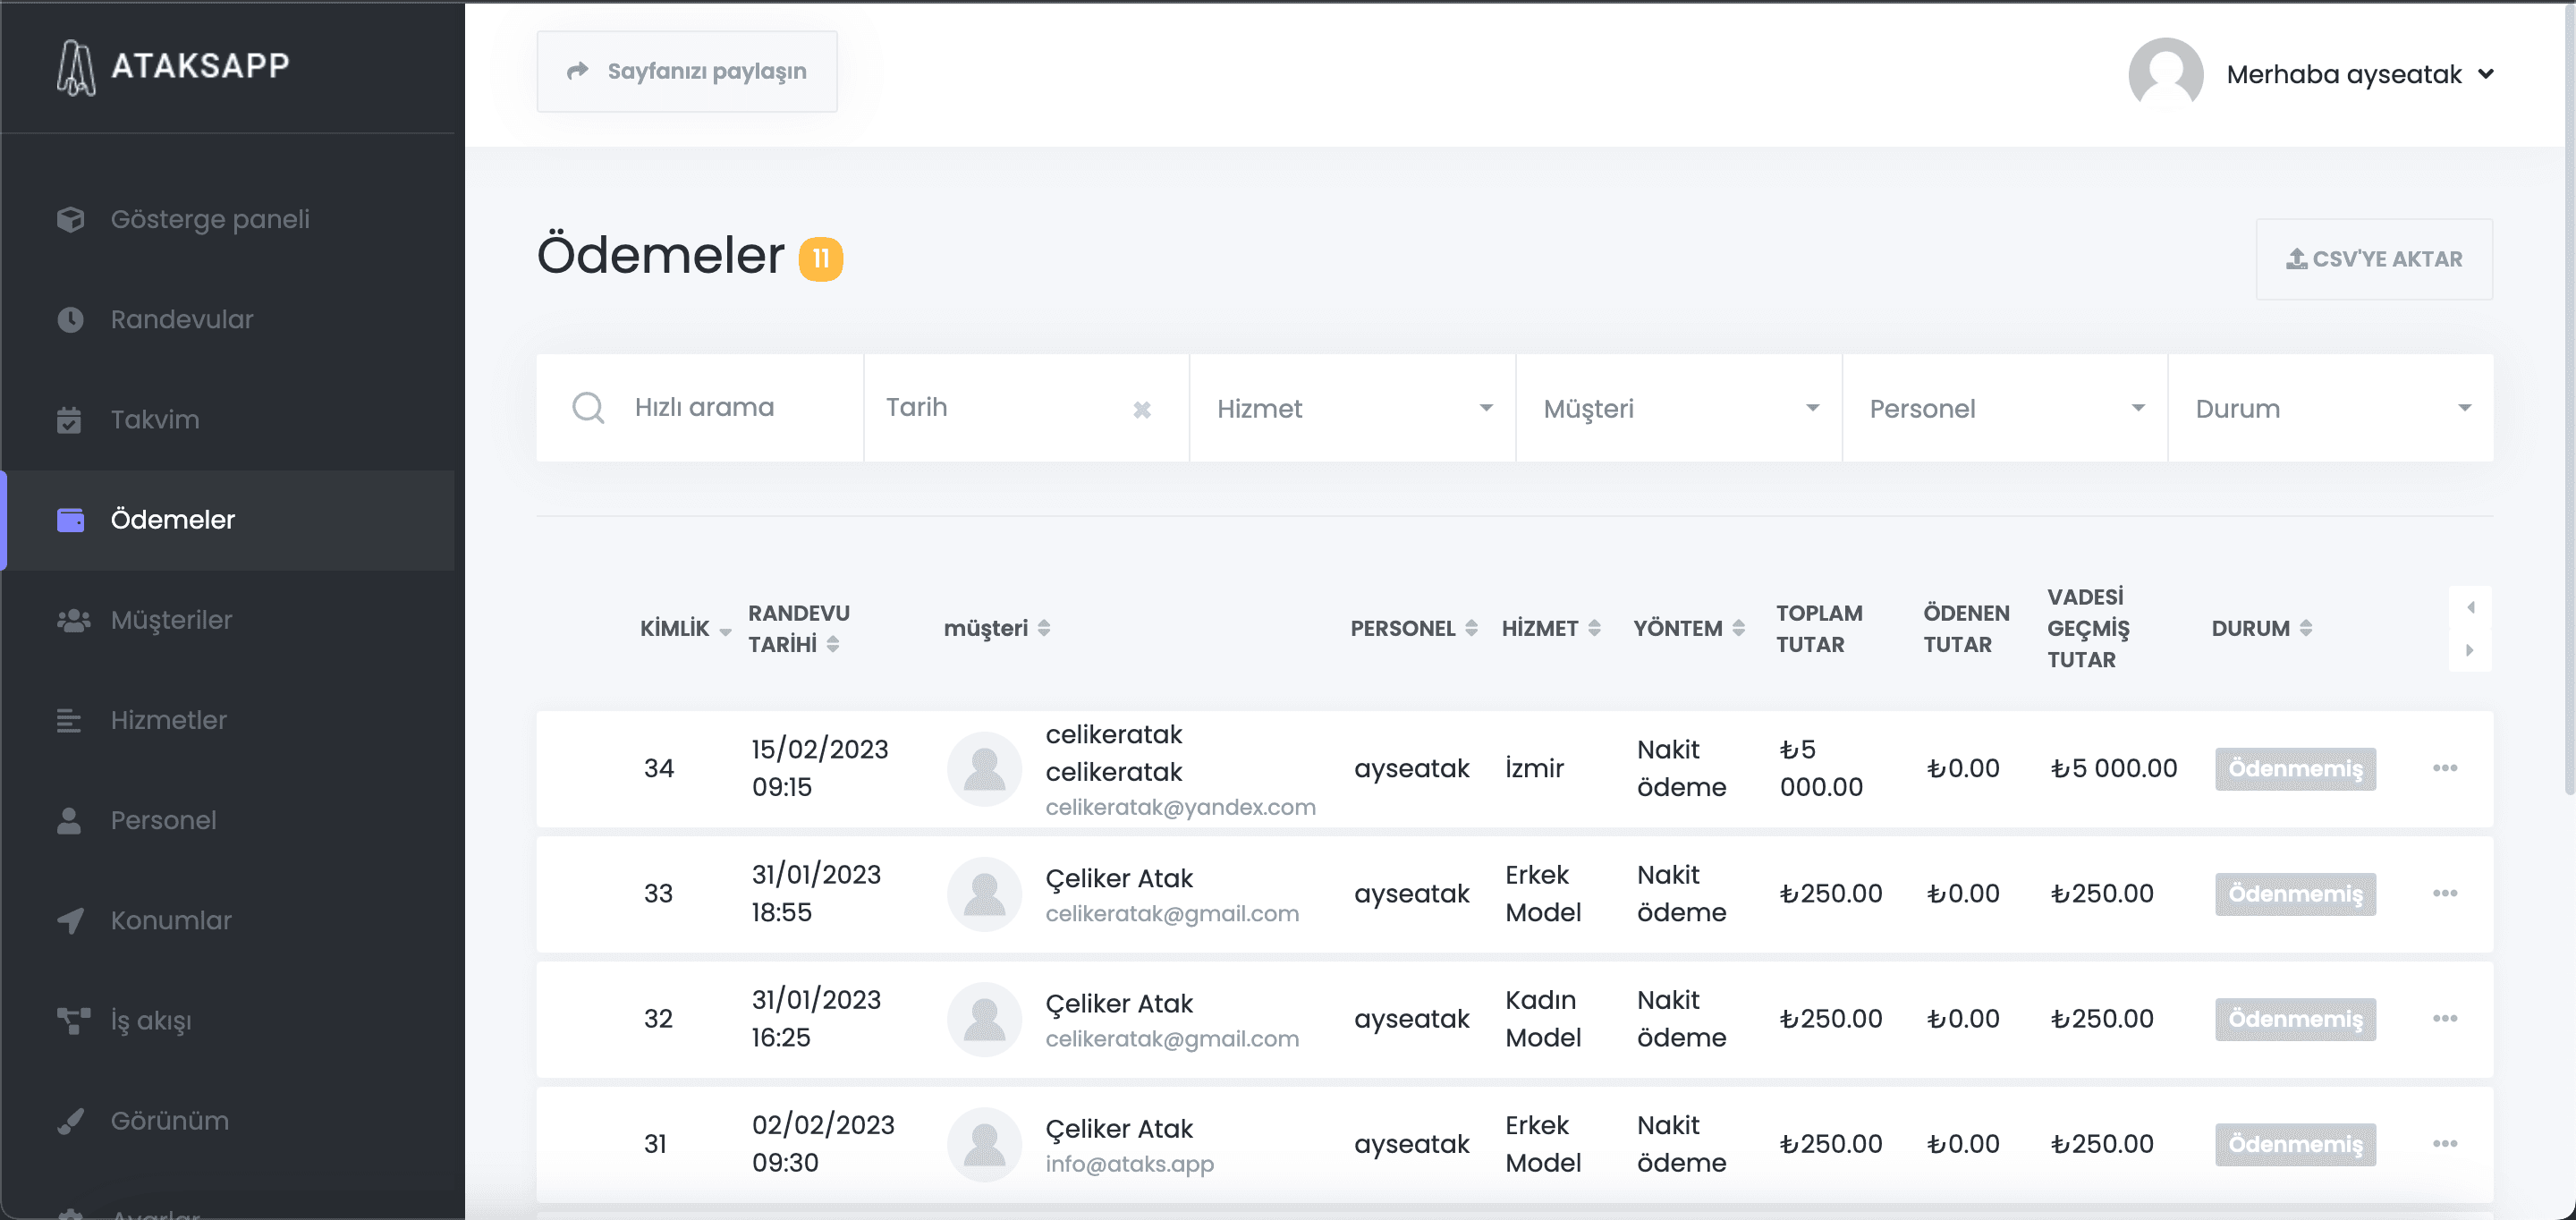Click Sayfanızı paylaşın button
Viewport: 2576px width, 1220px height.
pyautogui.click(x=687, y=71)
